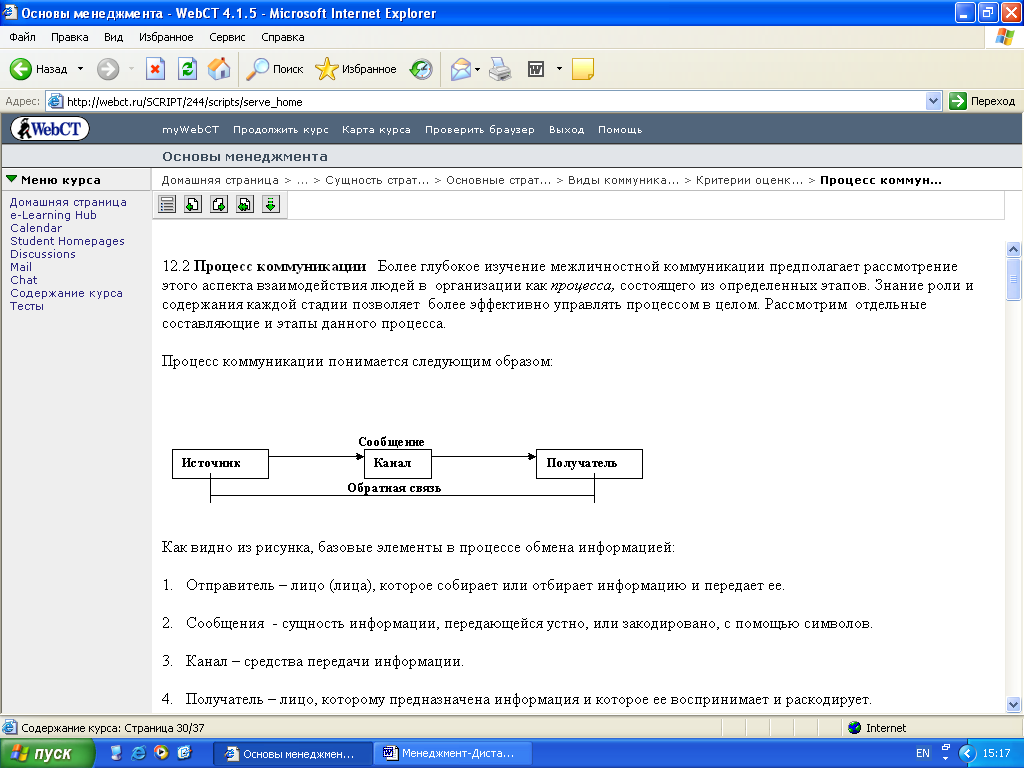
Task: Open the Справка menu
Action: 283,37
